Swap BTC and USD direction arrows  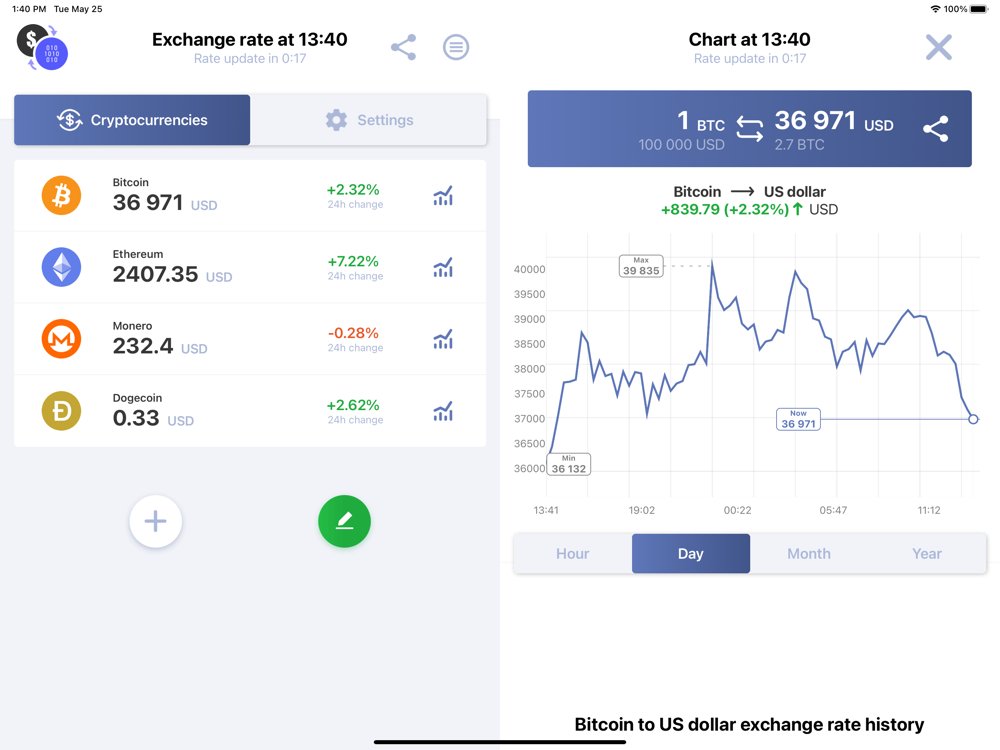(x=749, y=128)
